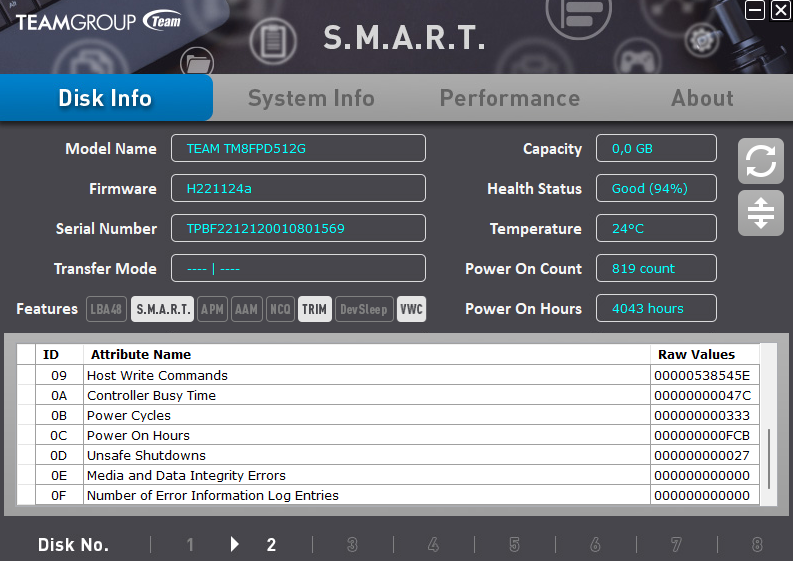Click the NCQ feature badge
Viewport: 793px width, 561px height.
[x=280, y=309]
